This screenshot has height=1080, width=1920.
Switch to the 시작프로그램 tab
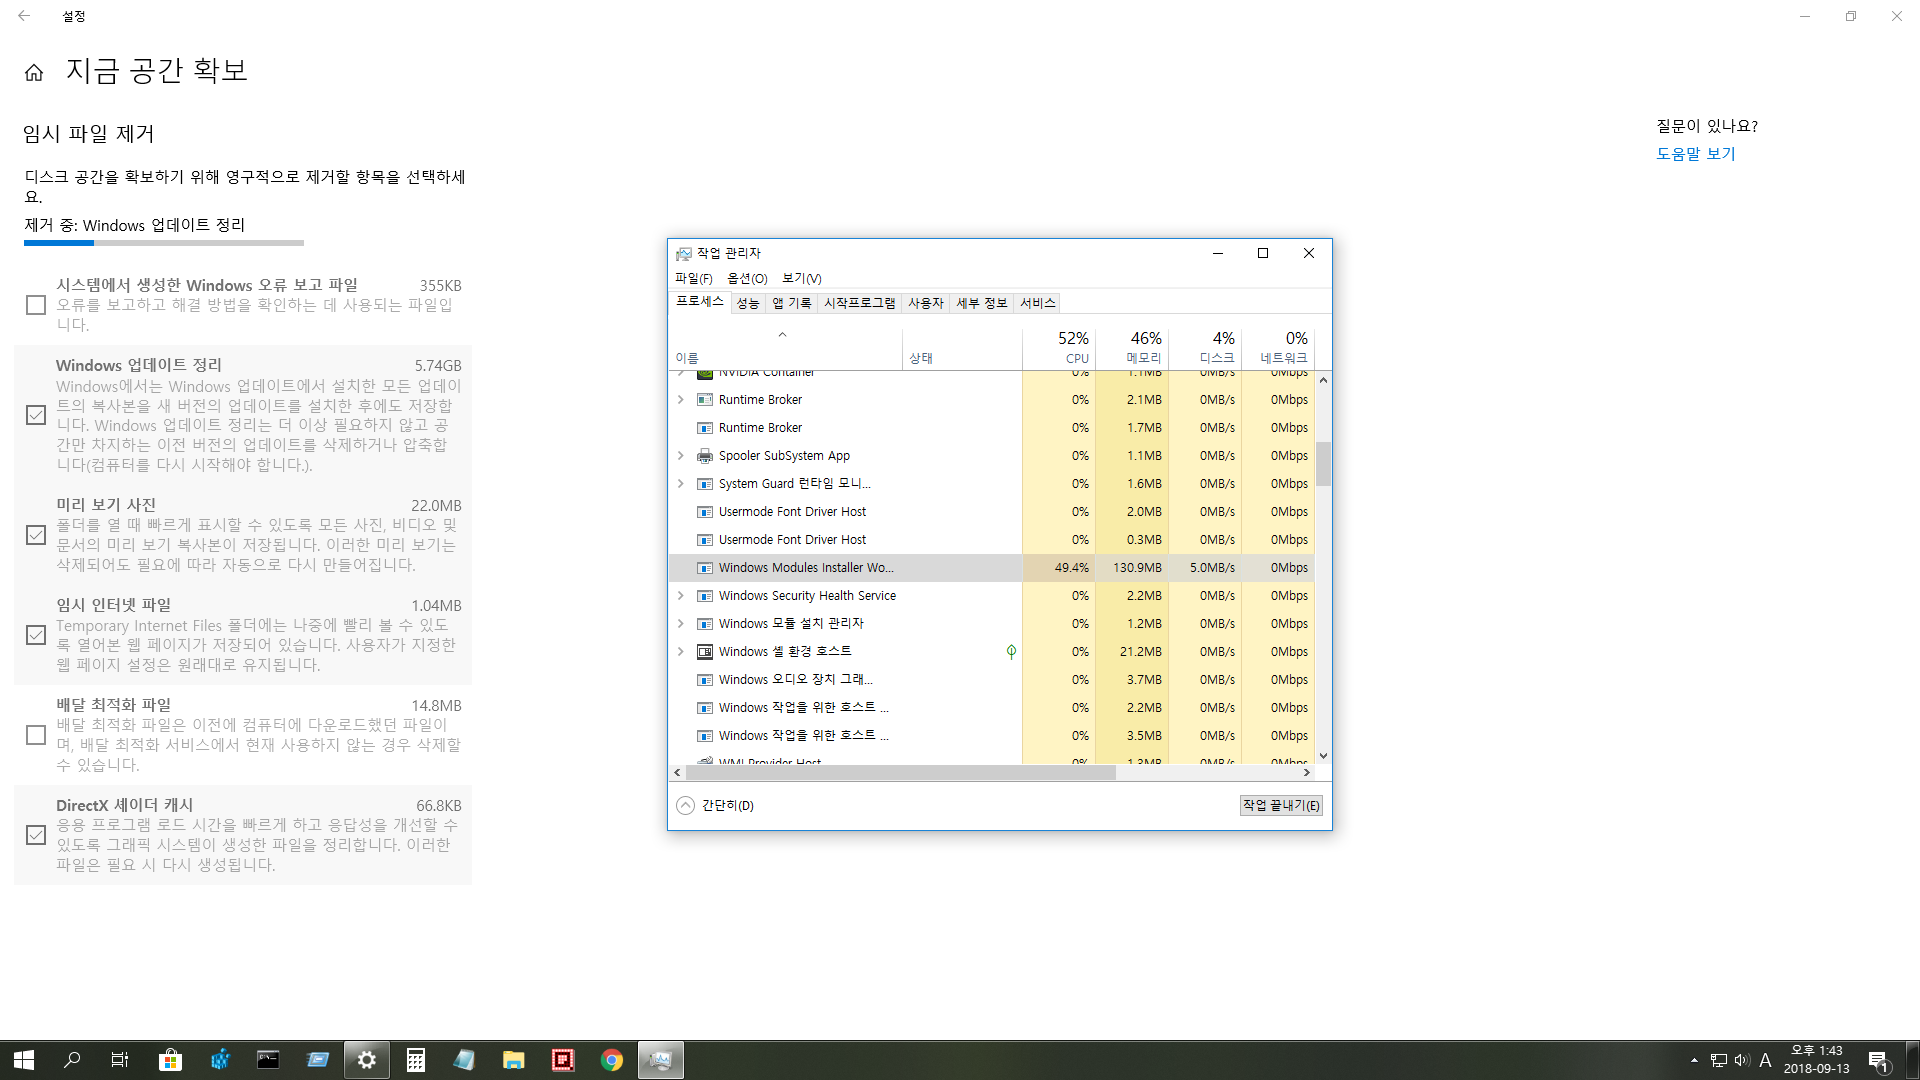tap(859, 303)
